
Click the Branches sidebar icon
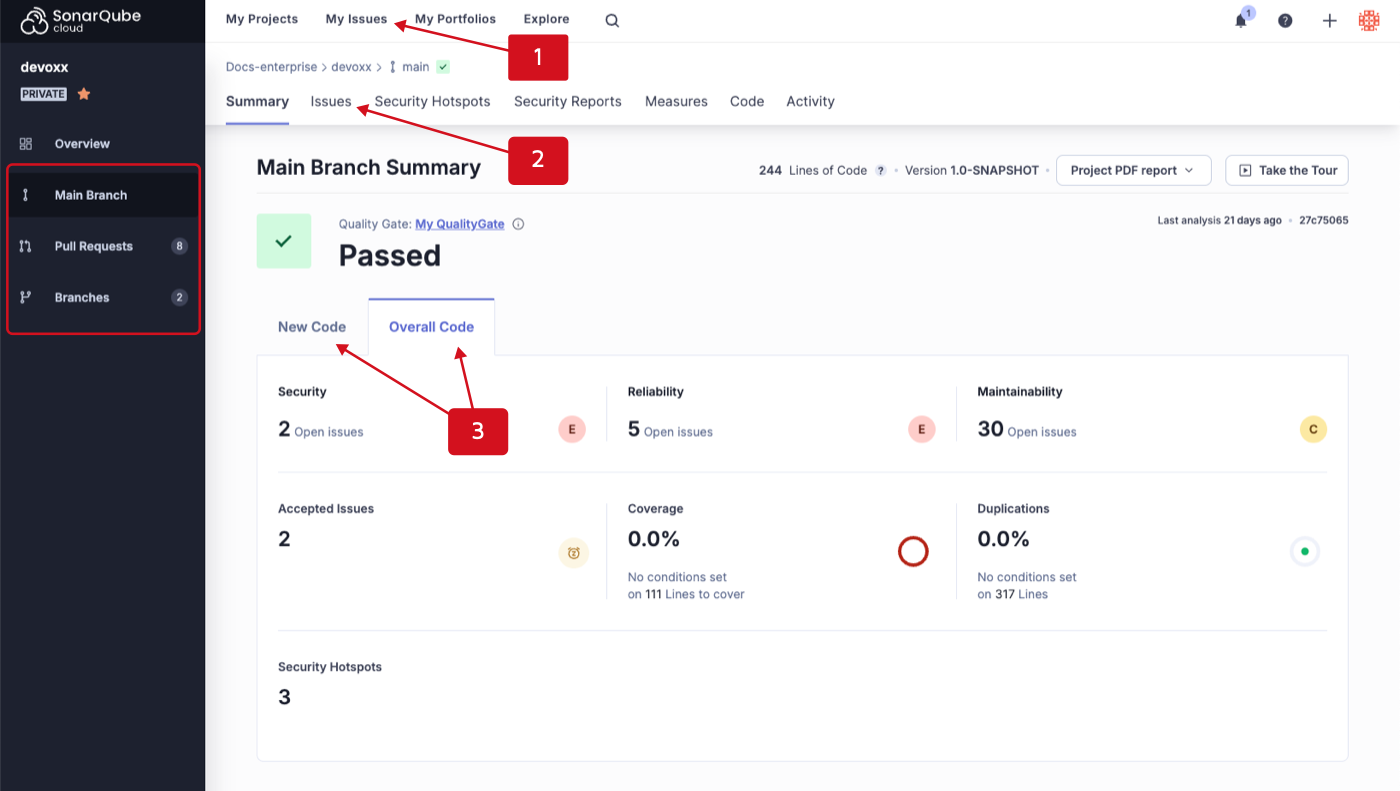26,297
